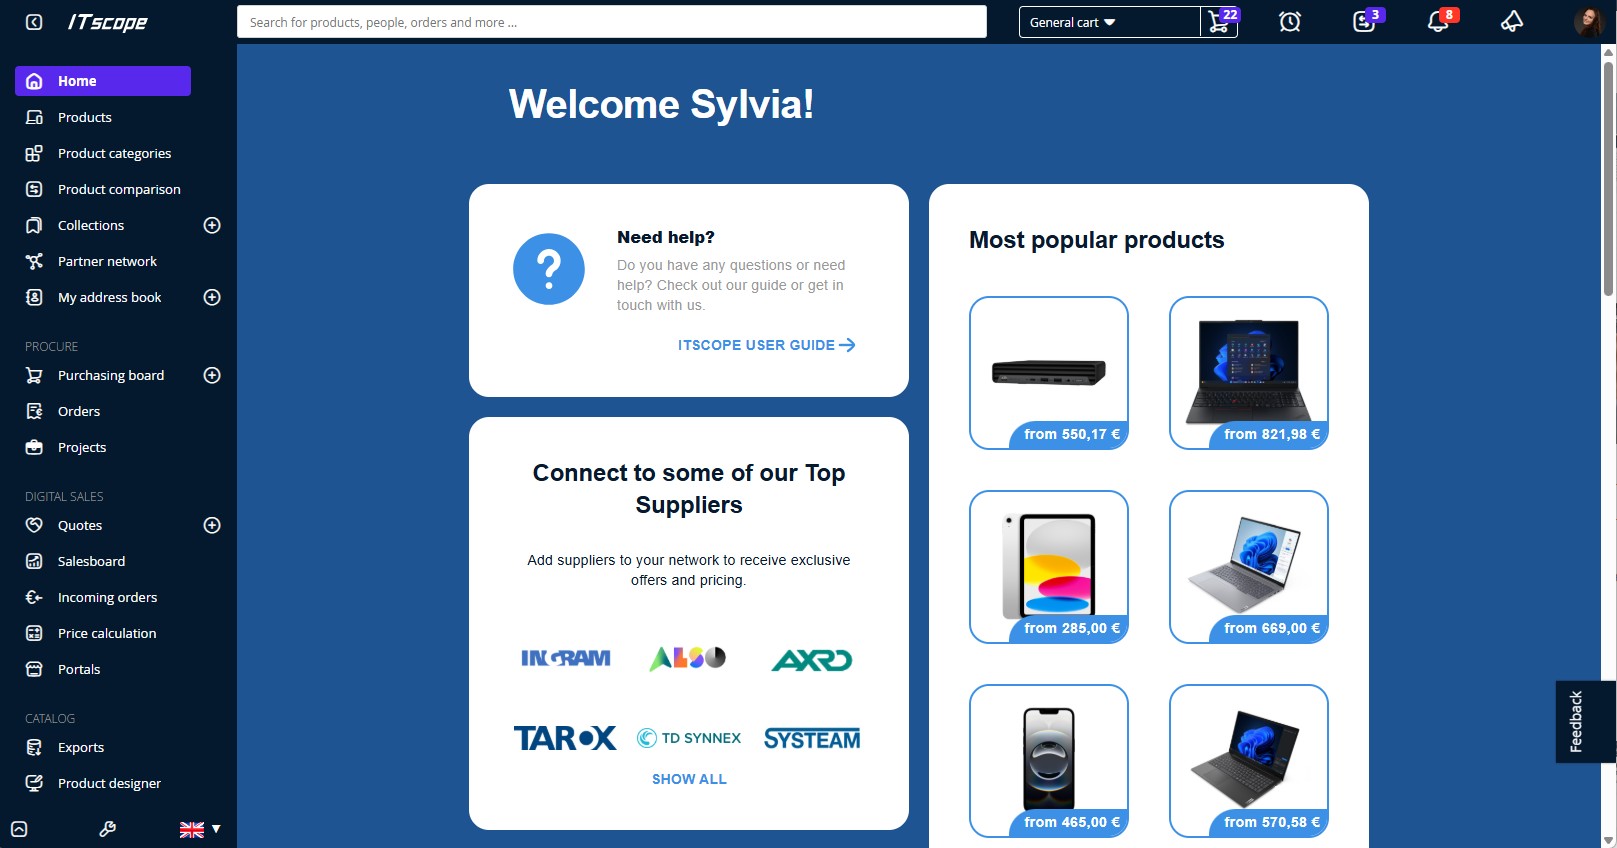Click the blue question mark help icon
This screenshot has width=1617, height=848.
coord(548,269)
